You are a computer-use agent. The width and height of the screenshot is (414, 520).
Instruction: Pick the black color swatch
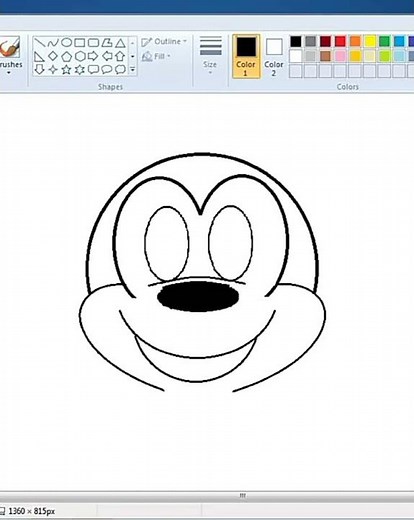pyautogui.click(x=296, y=42)
